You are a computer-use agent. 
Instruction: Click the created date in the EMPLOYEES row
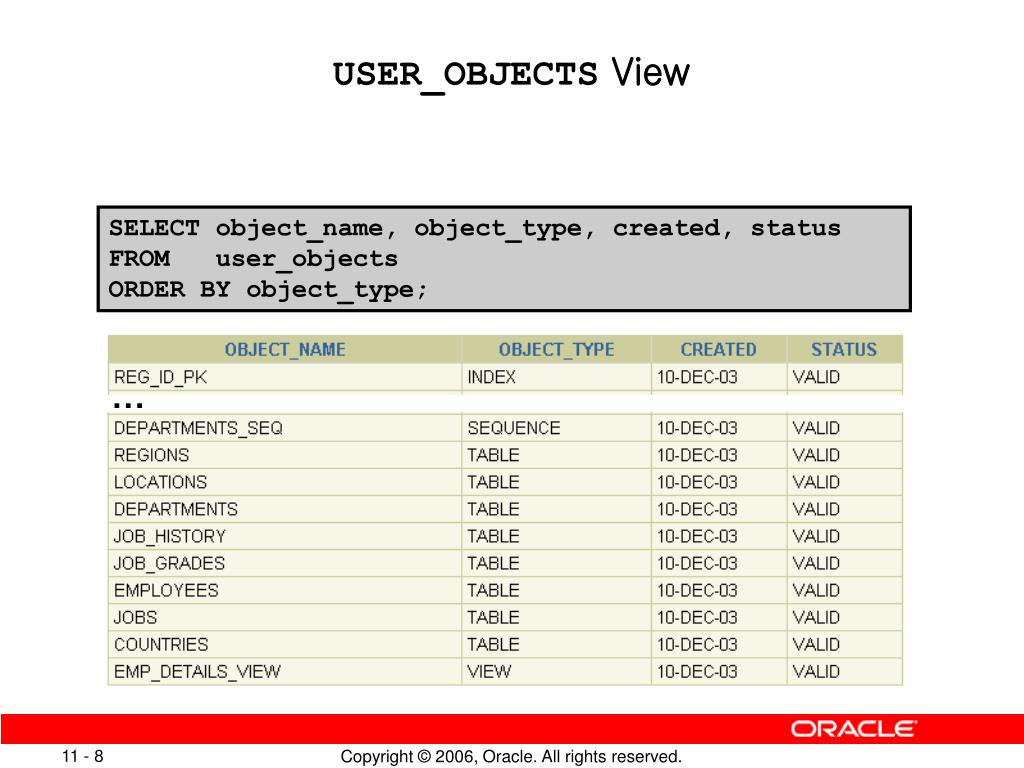pyautogui.click(x=718, y=590)
